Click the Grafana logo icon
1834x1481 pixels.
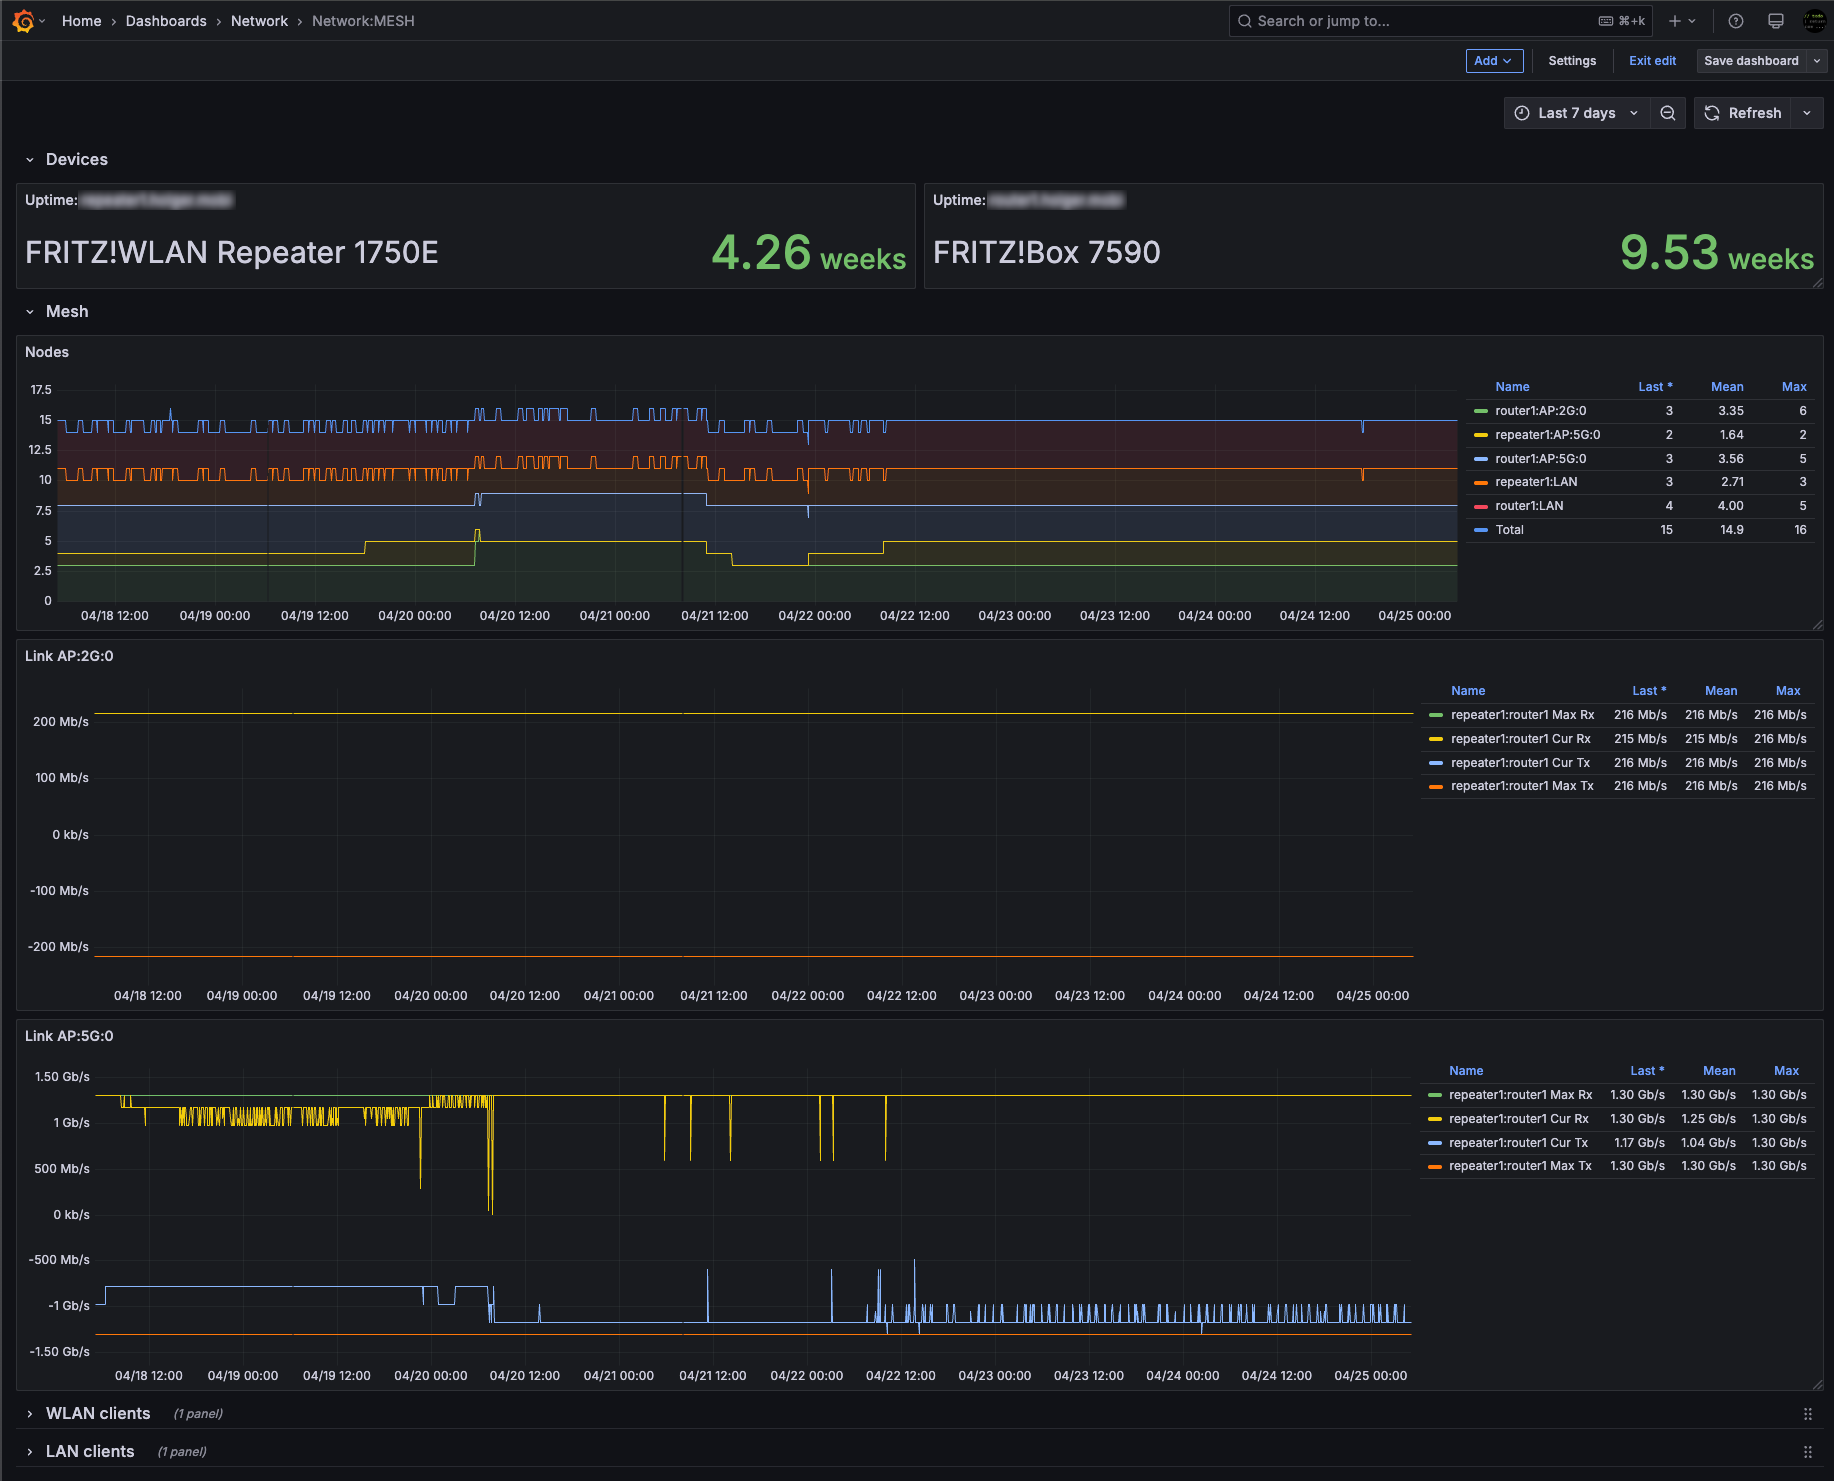23,21
